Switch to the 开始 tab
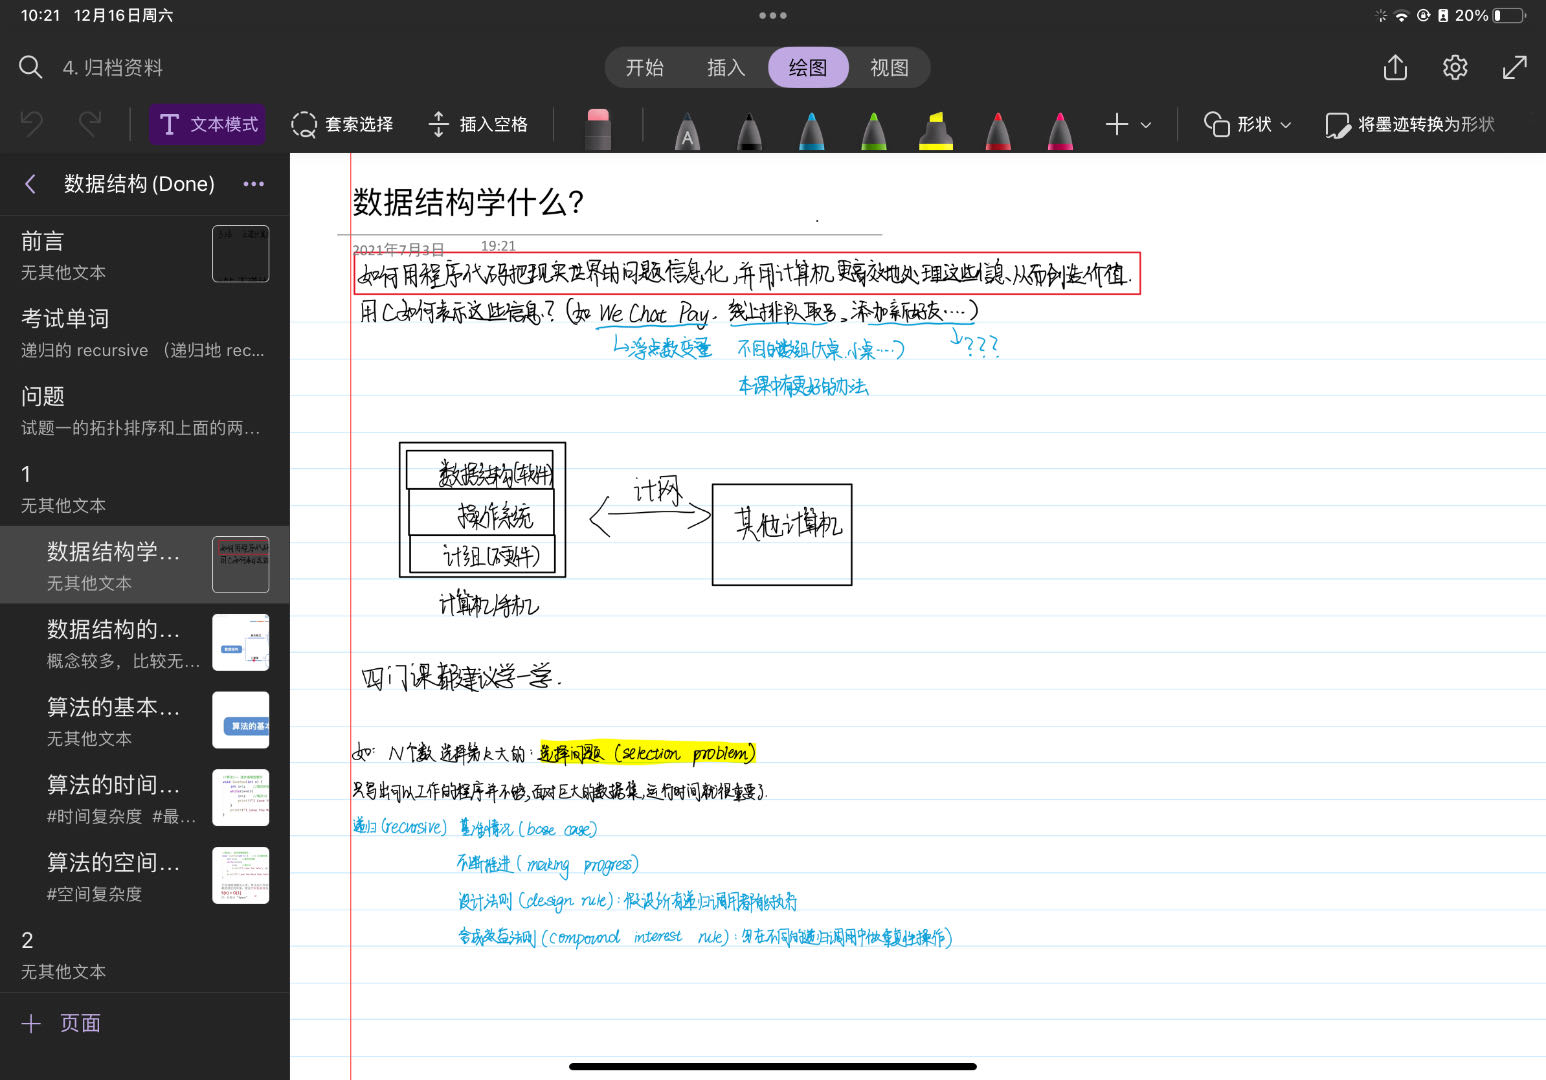The width and height of the screenshot is (1546, 1080). coord(645,67)
